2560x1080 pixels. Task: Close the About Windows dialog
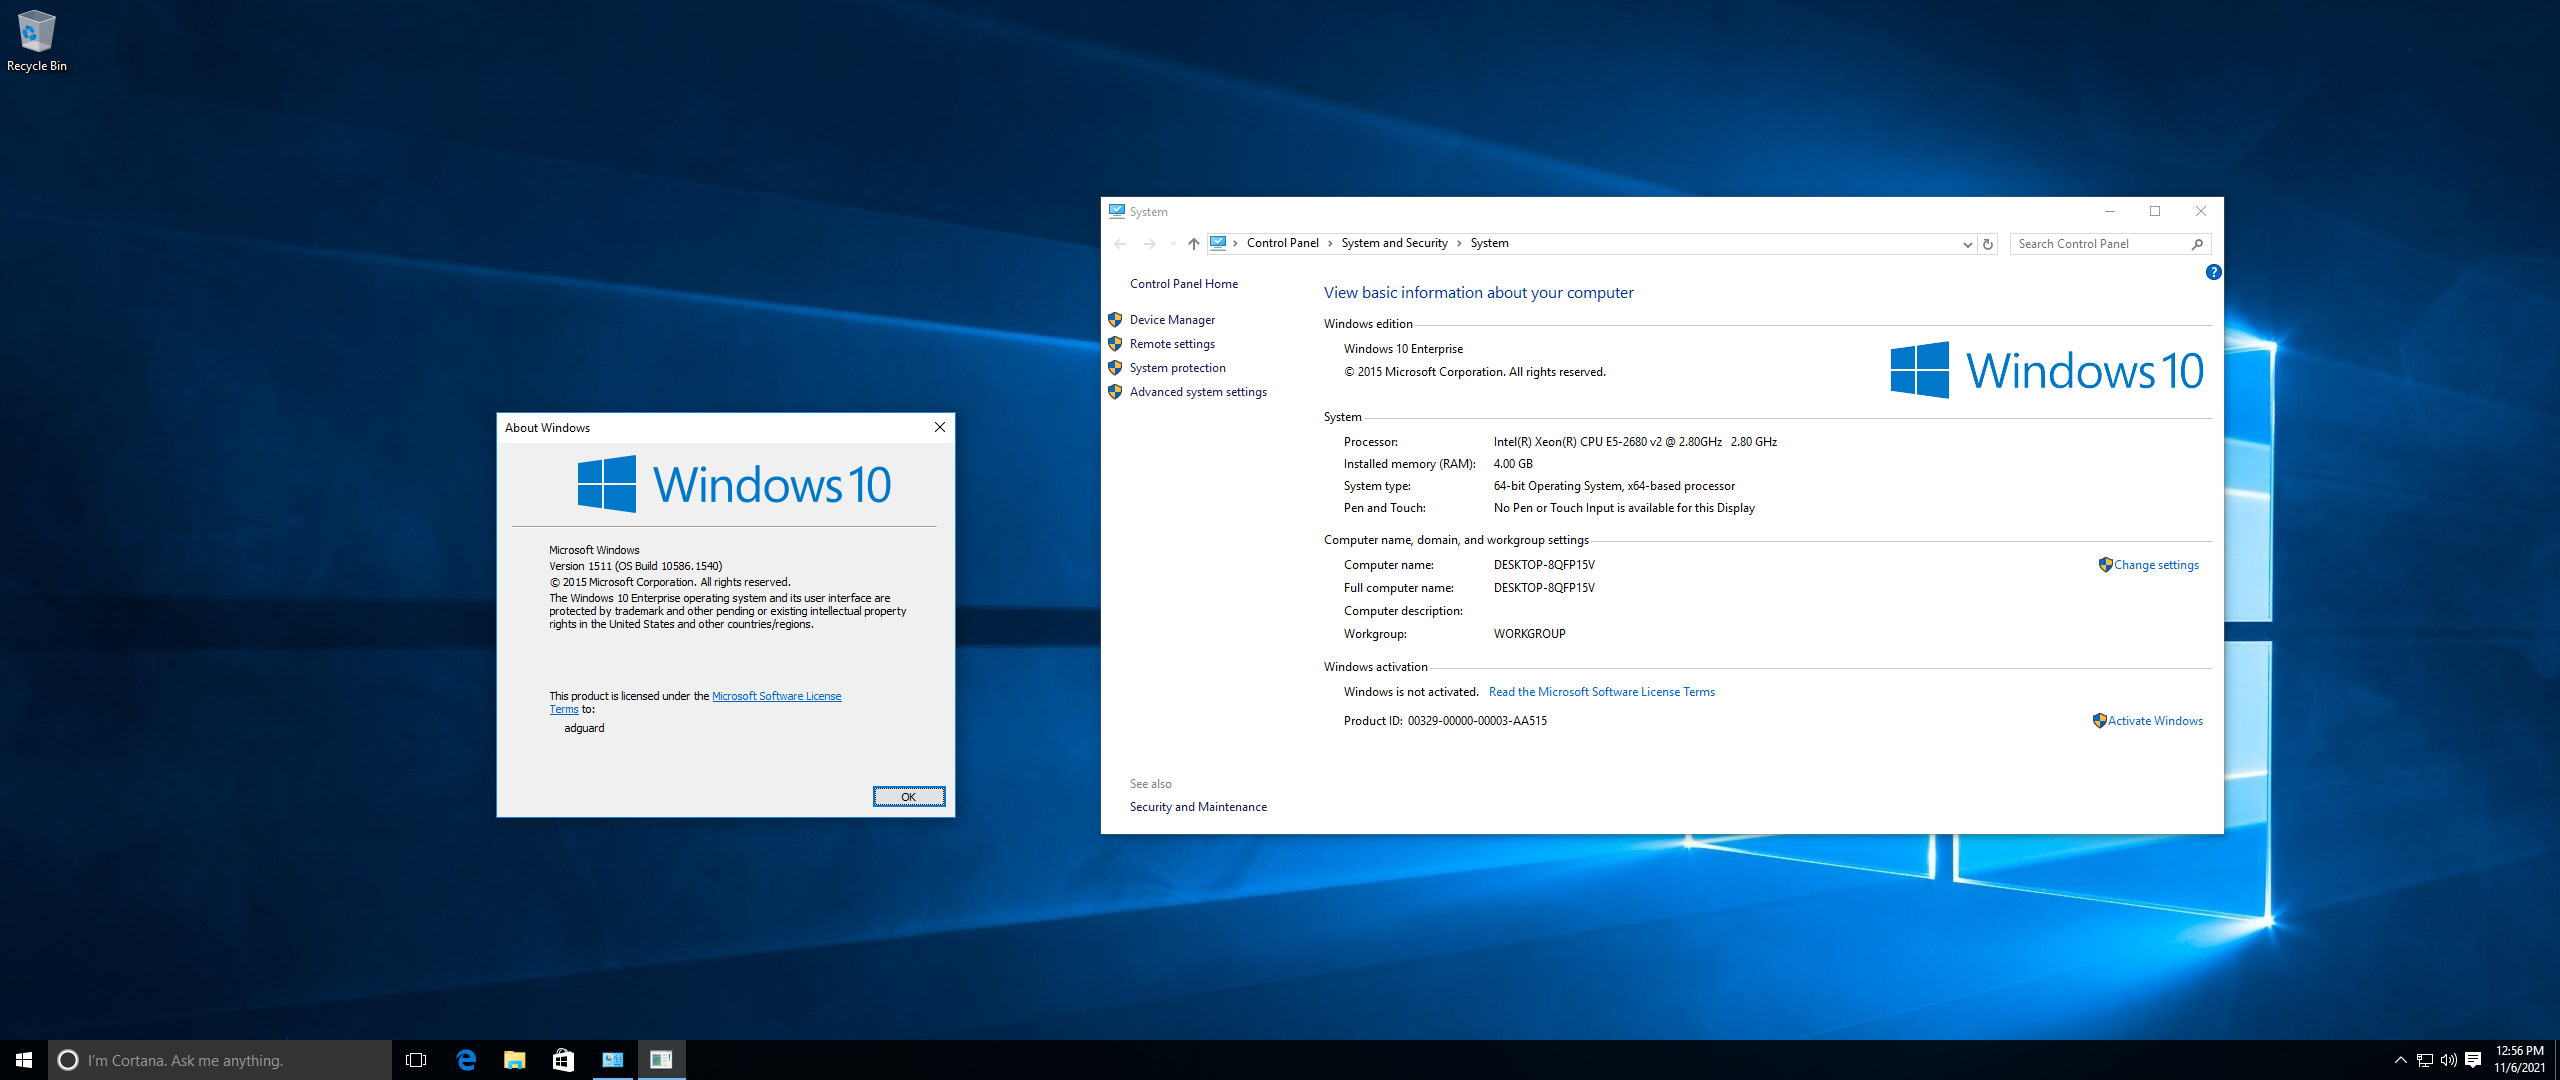pyautogui.click(x=939, y=427)
